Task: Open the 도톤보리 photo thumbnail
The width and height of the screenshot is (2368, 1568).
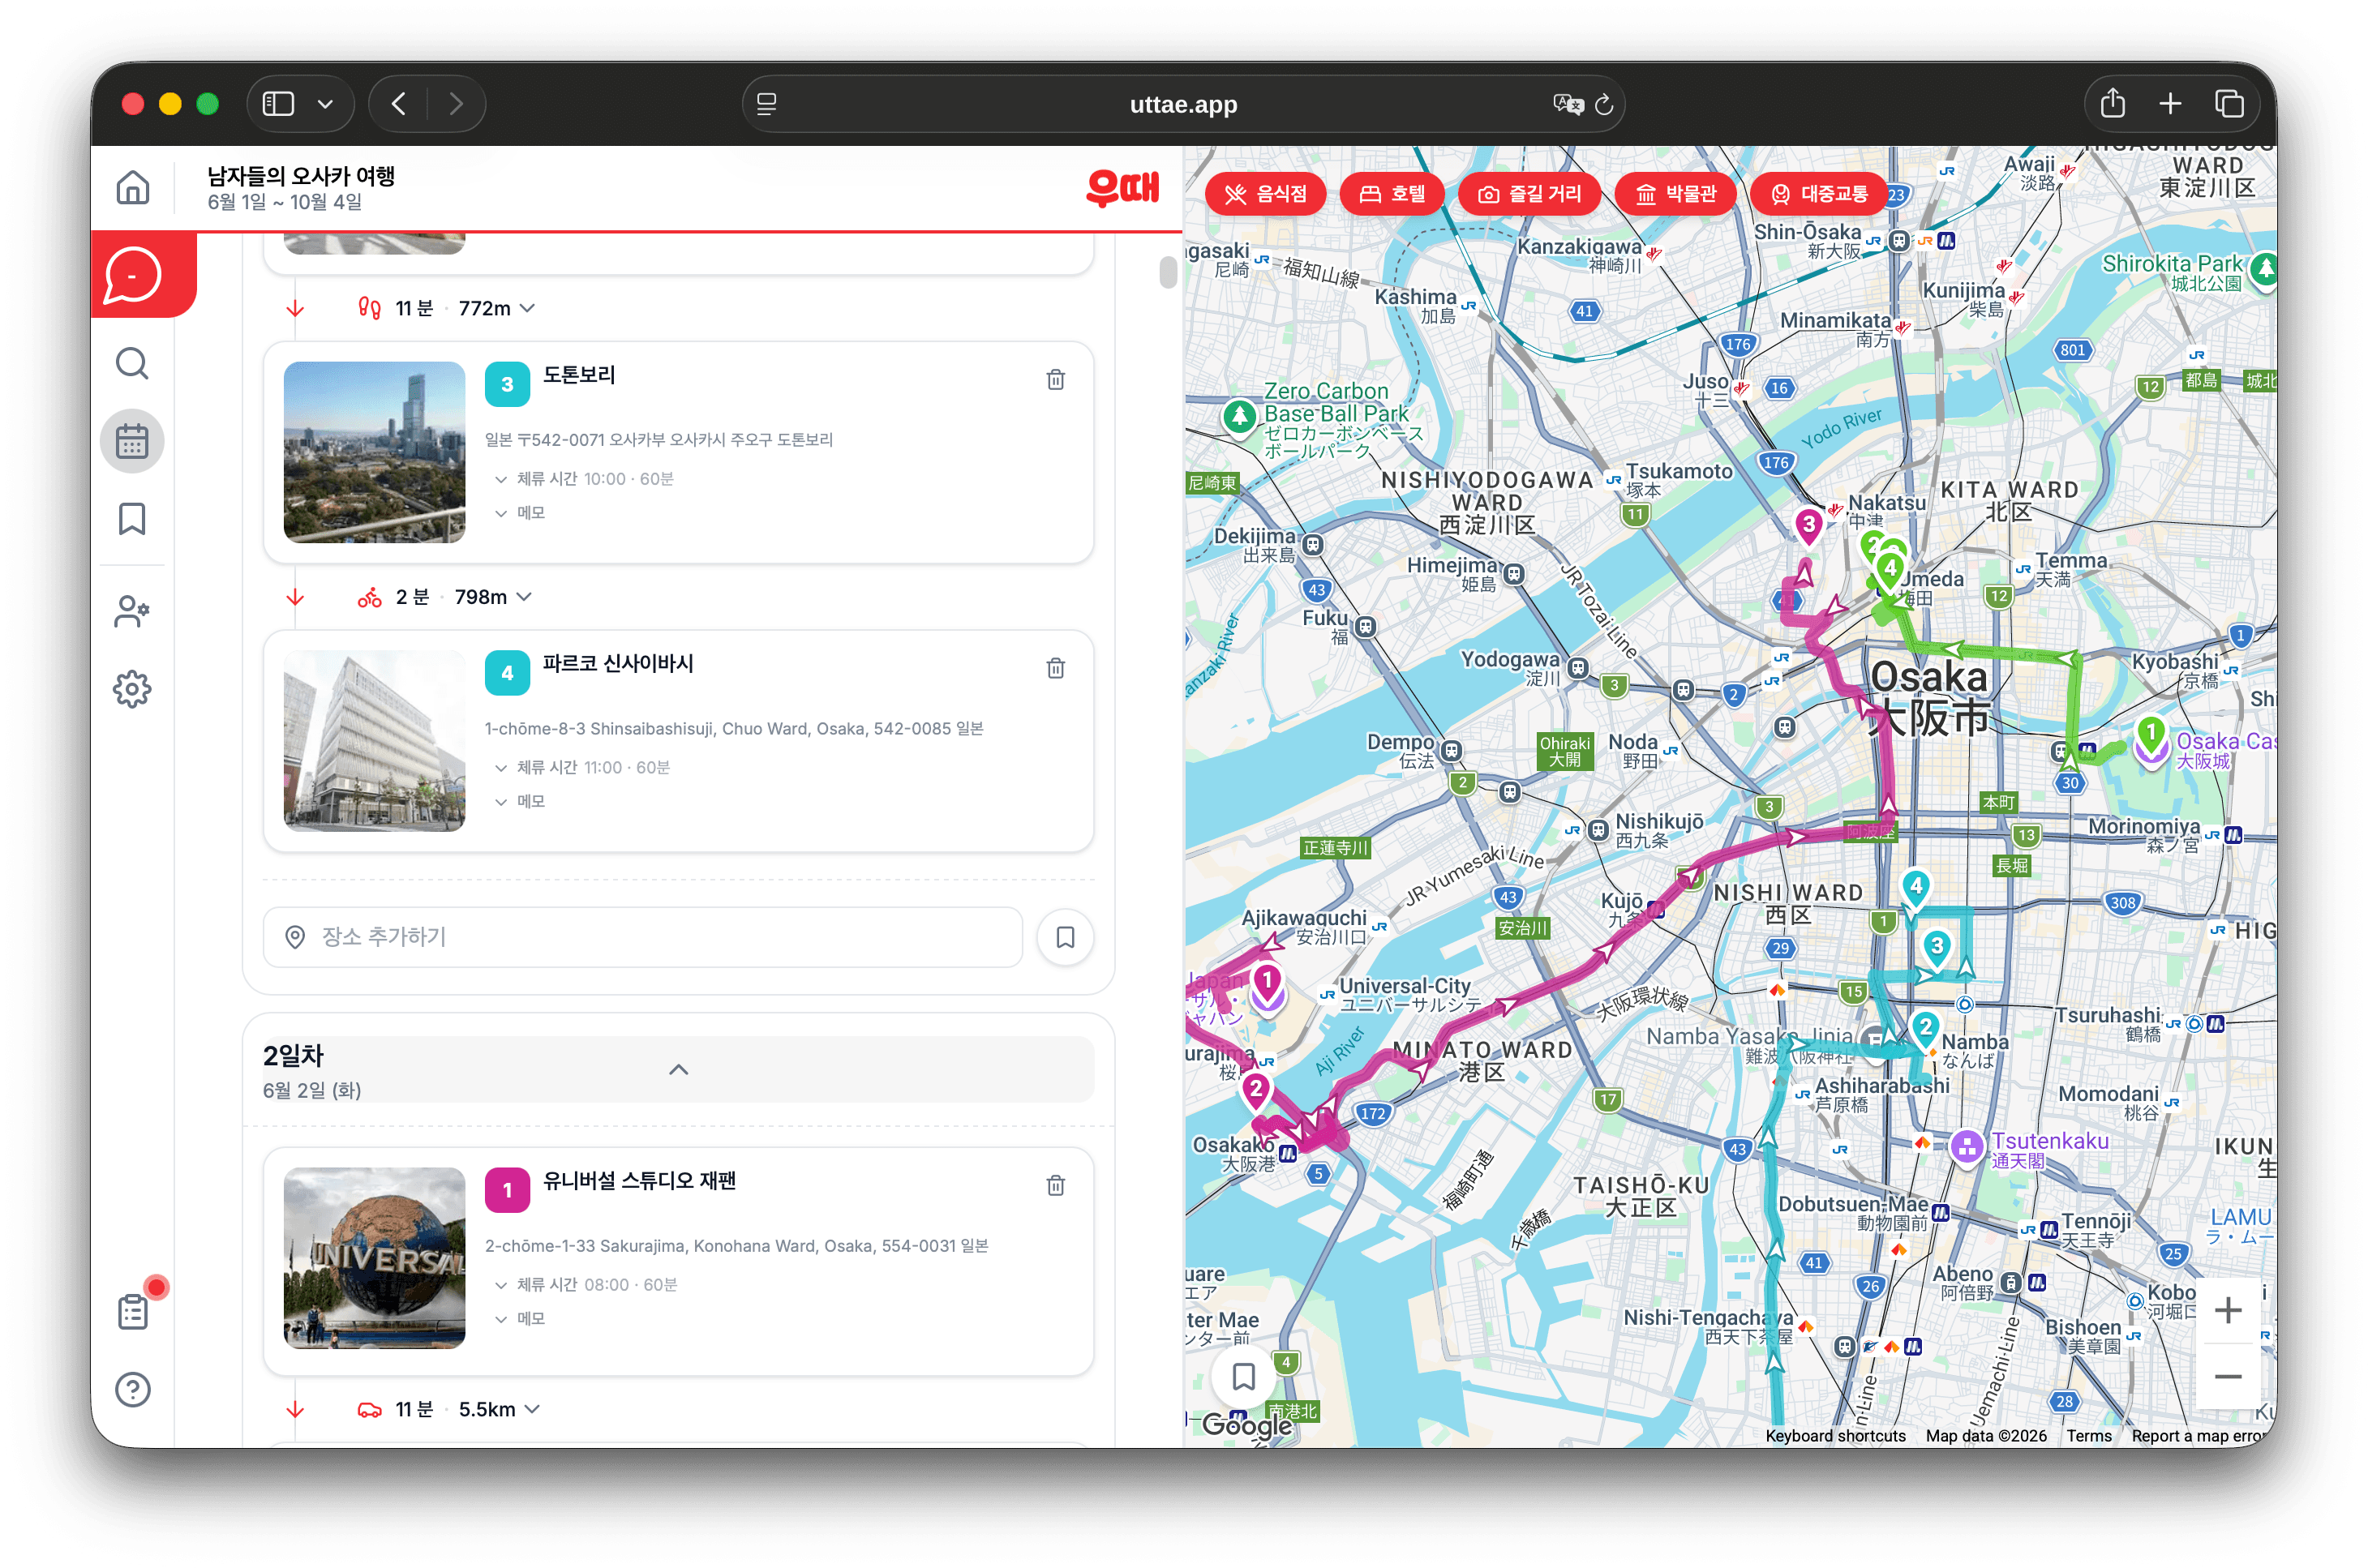Action: pos(374,452)
